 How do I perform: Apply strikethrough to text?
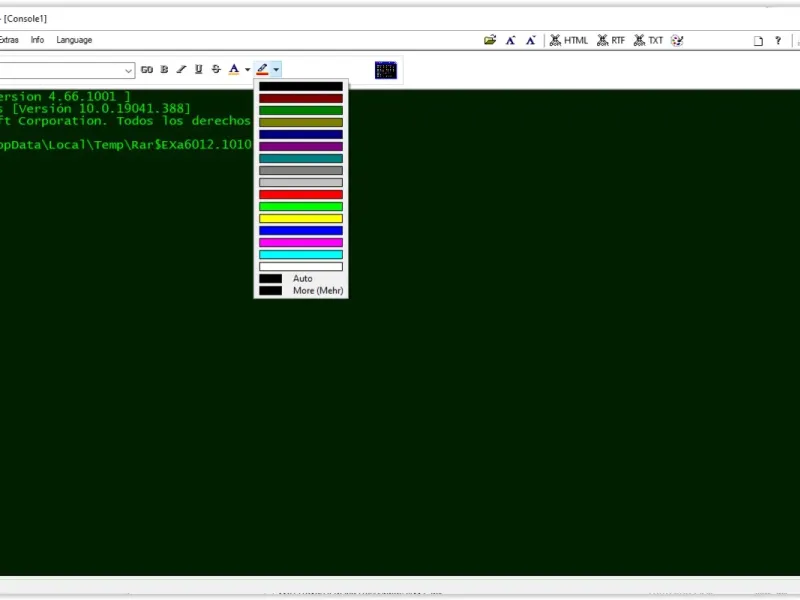[x=215, y=70]
